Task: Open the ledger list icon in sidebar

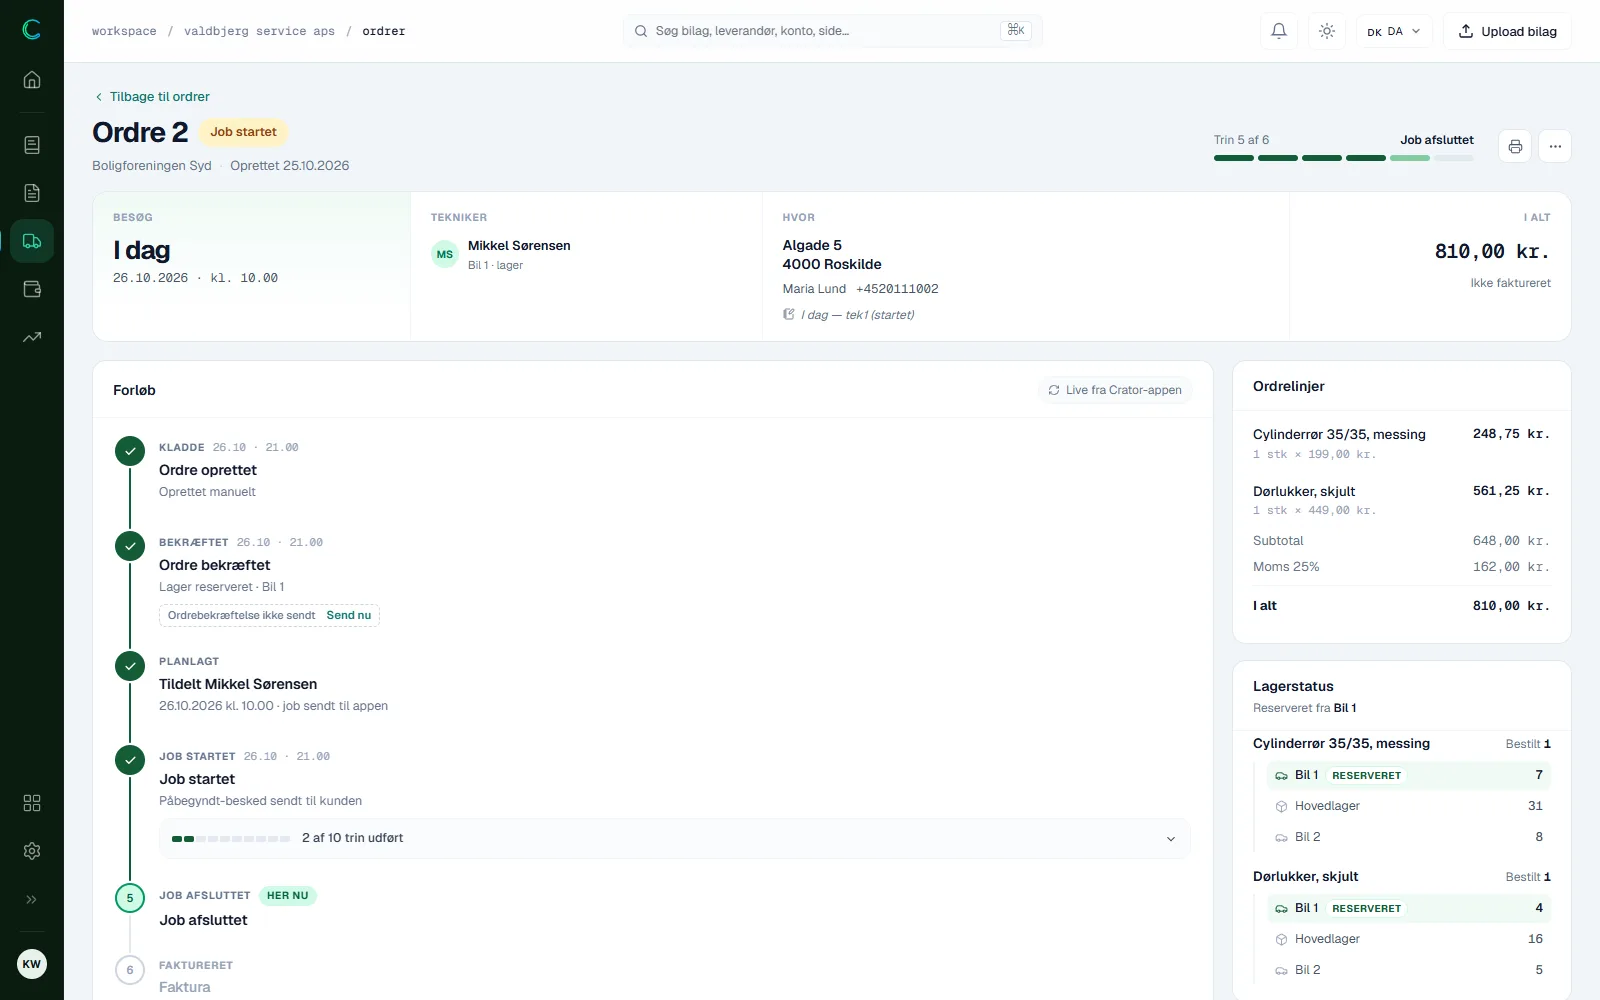Action: point(32,145)
